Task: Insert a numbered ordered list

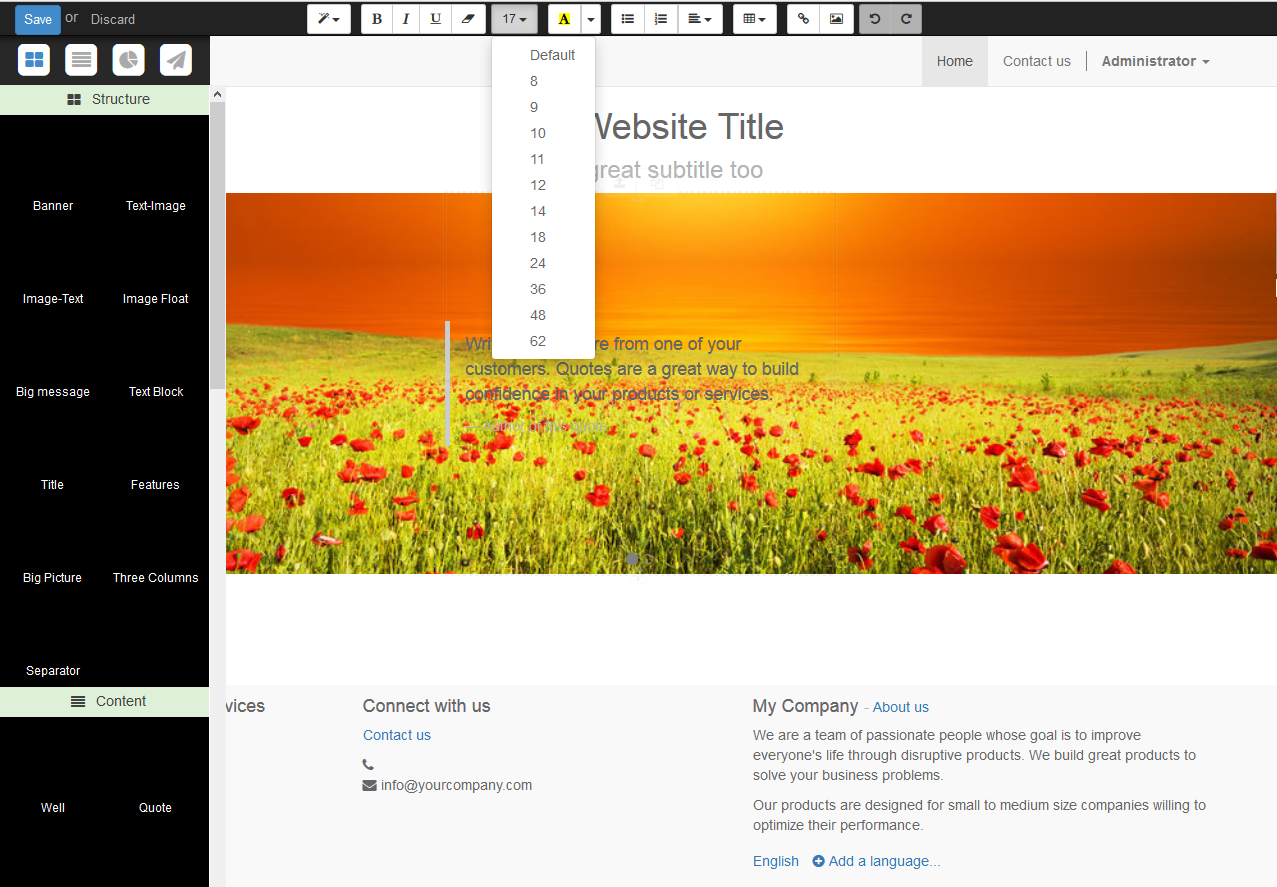Action: tap(660, 19)
